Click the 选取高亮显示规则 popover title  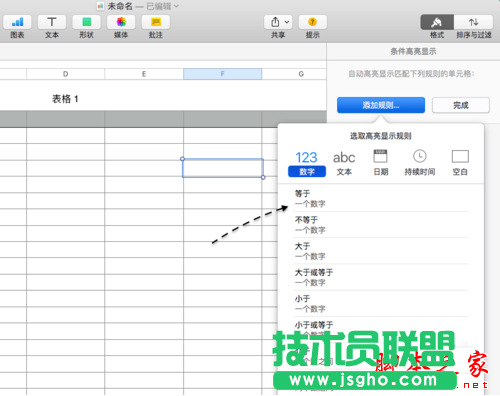(381, 136)
